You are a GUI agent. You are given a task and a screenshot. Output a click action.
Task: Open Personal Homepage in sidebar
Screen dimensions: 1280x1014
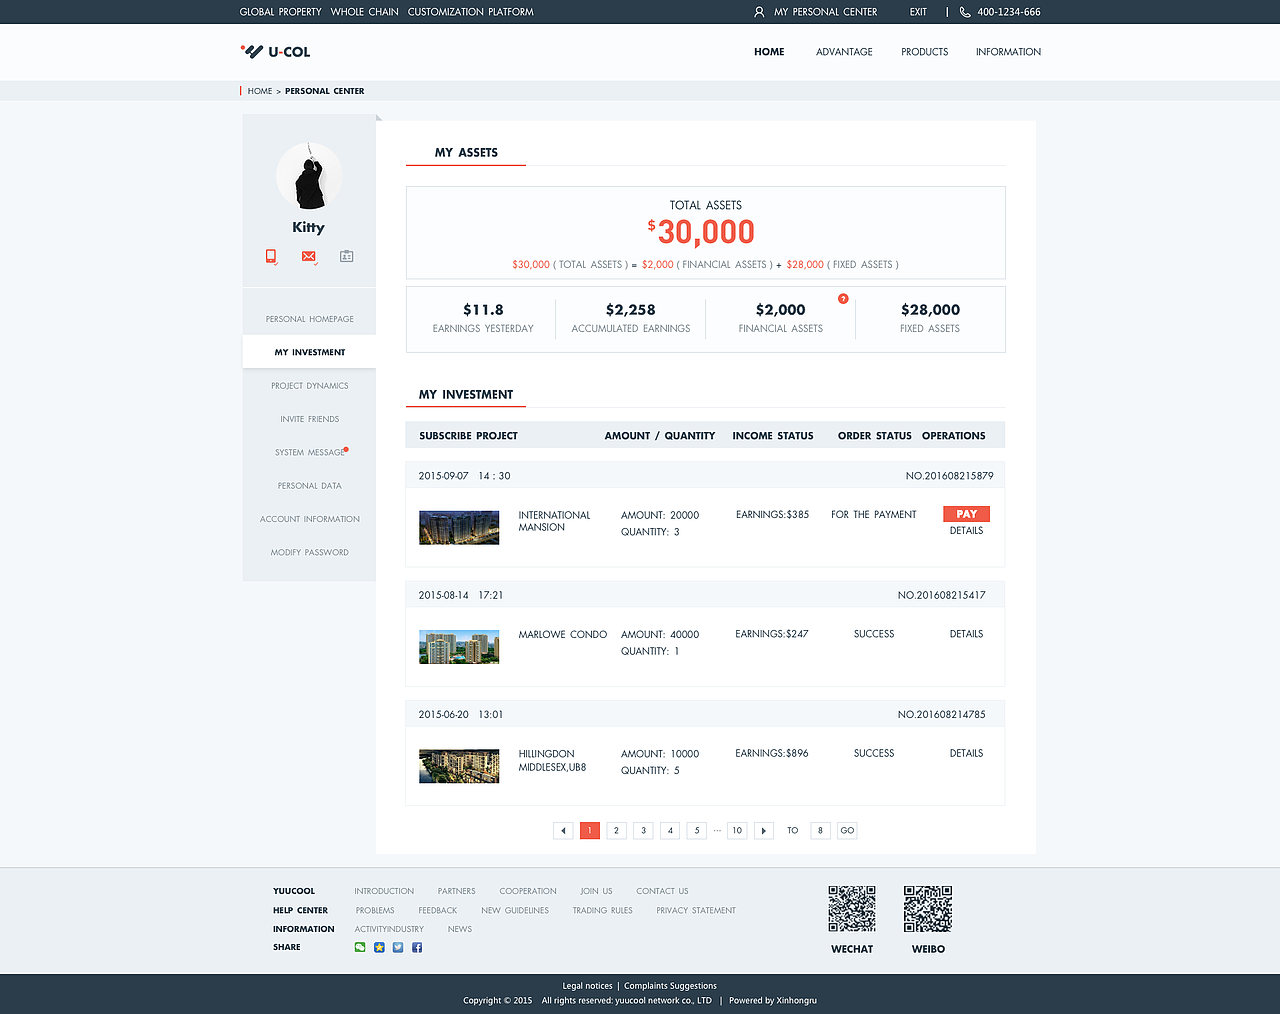(x=309, y=319)
